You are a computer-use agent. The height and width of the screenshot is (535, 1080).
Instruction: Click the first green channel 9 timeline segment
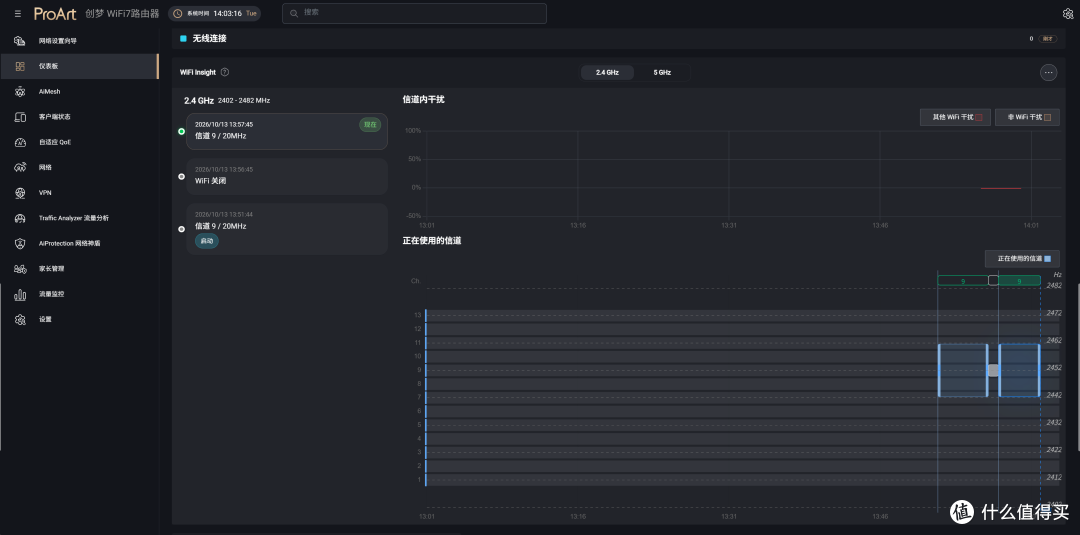pyautogui.click(x=963, y=281)
